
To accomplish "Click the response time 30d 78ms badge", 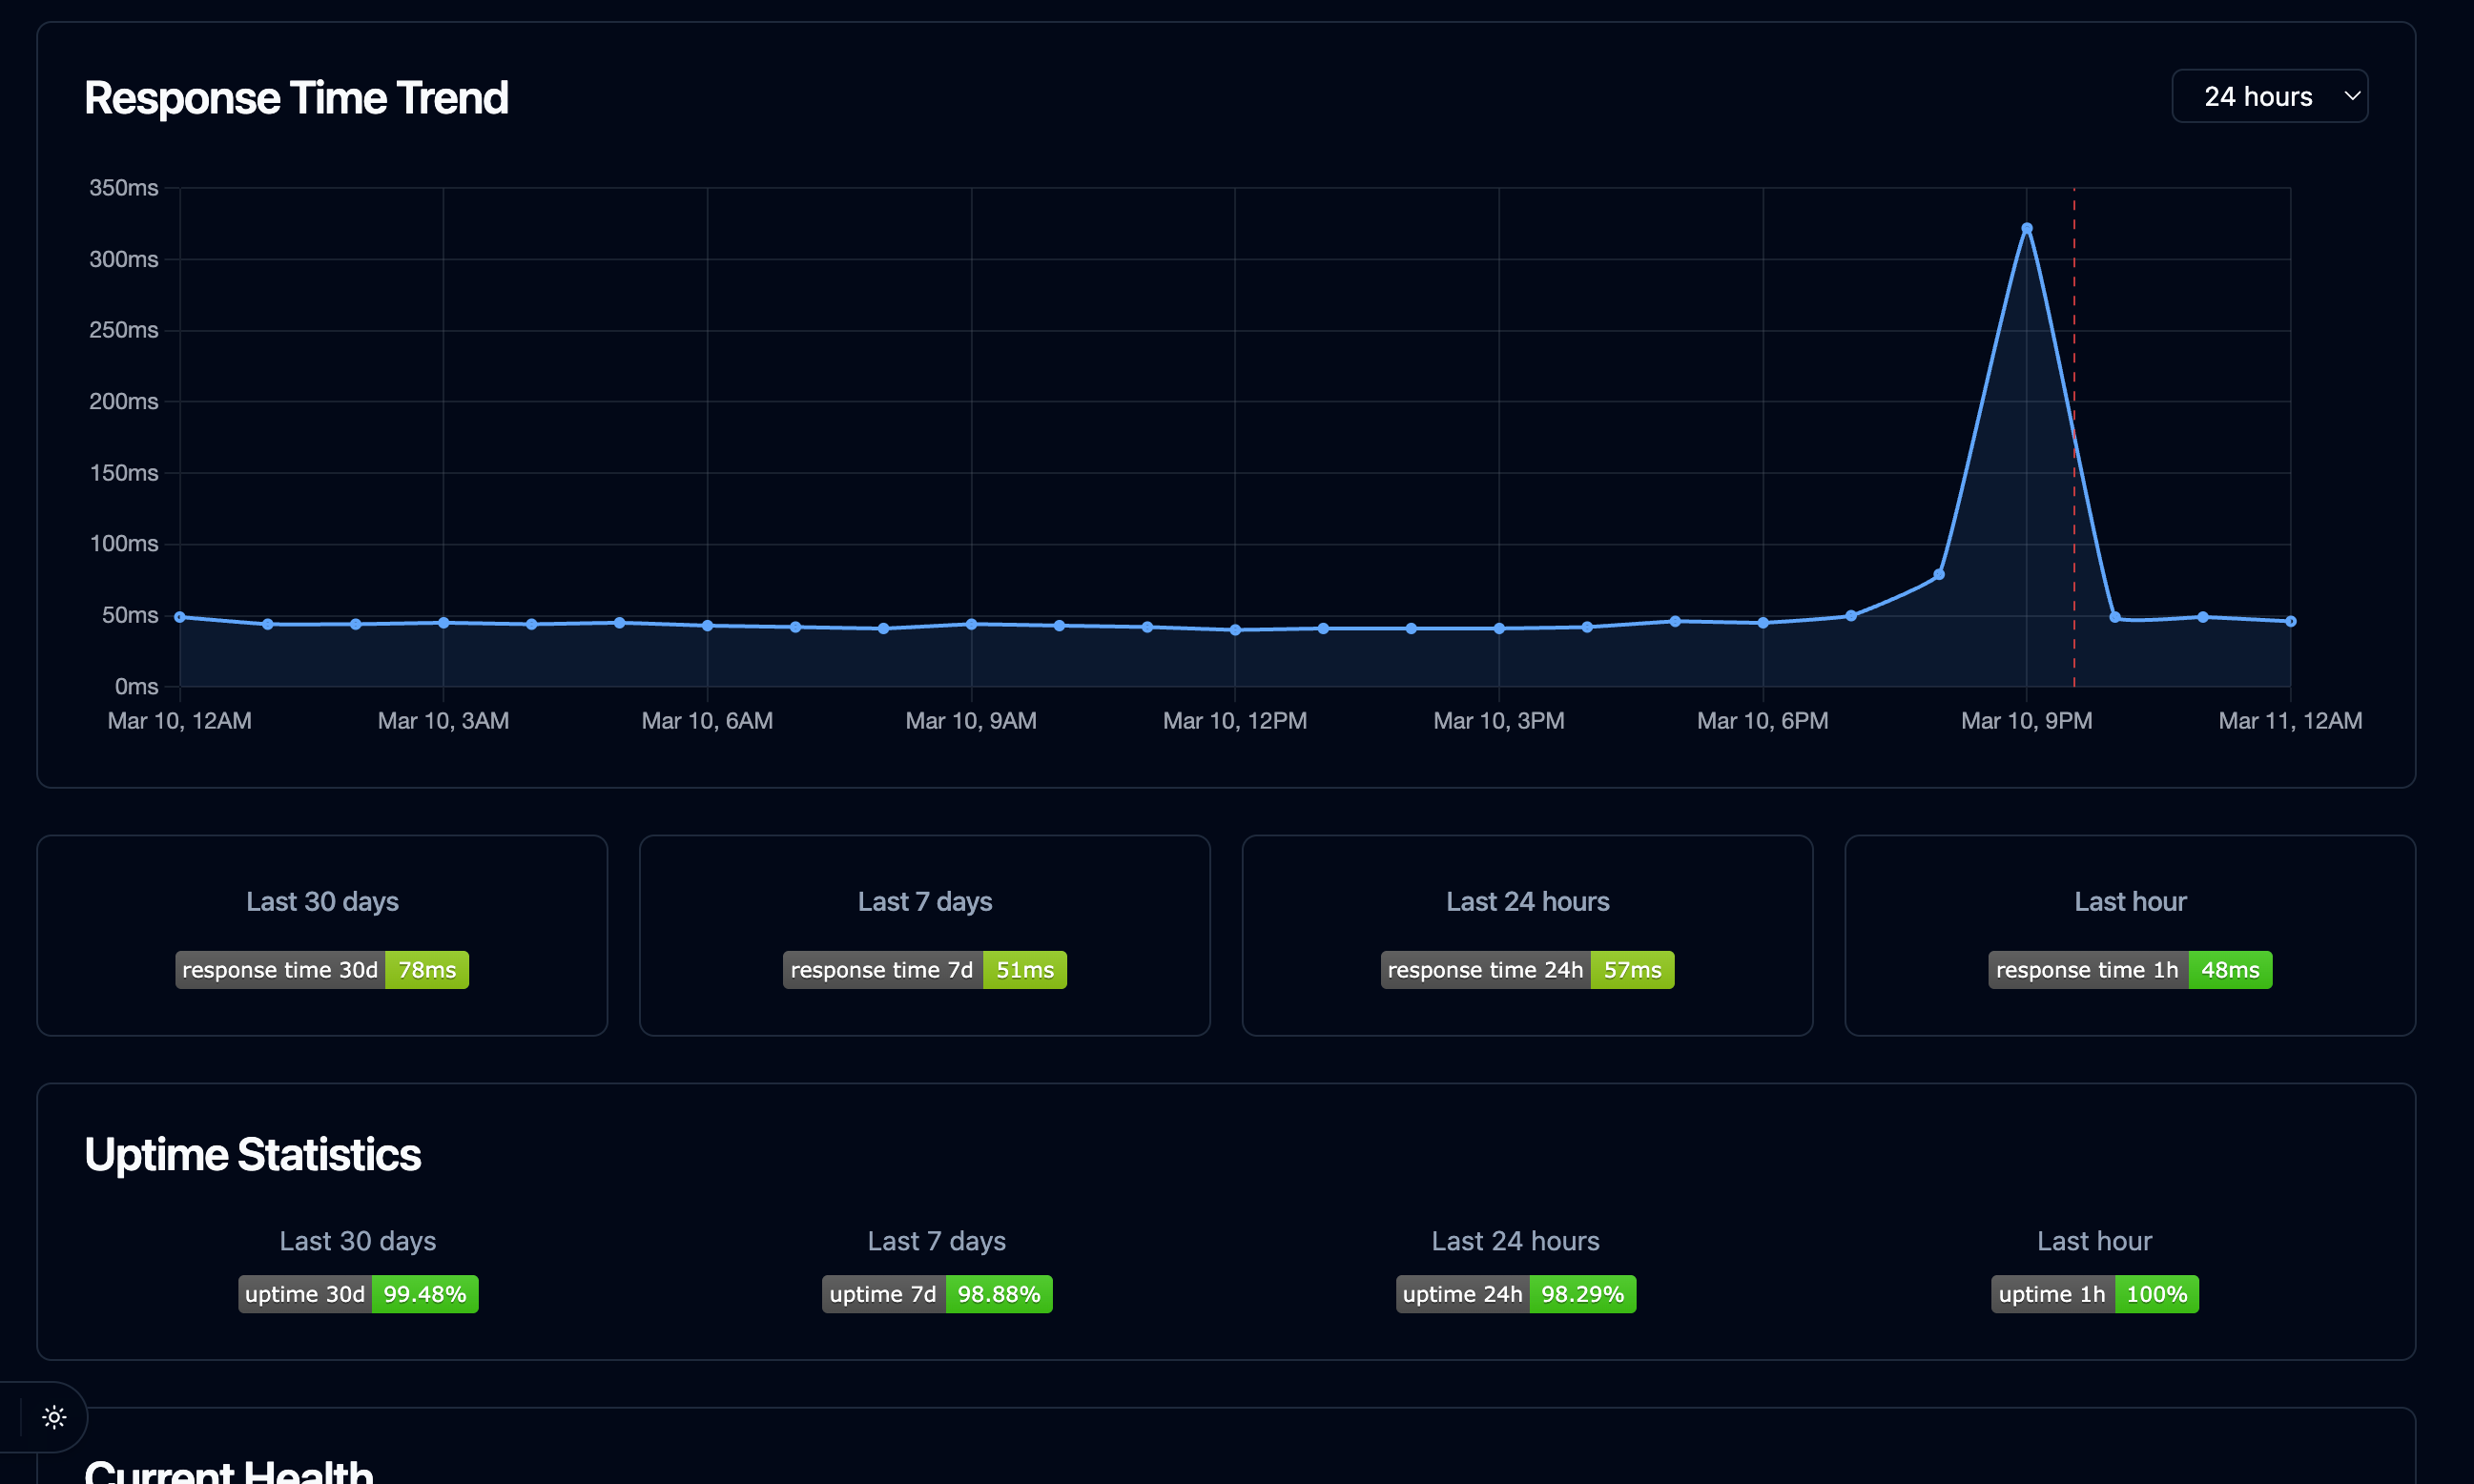I will click(322, 969).
